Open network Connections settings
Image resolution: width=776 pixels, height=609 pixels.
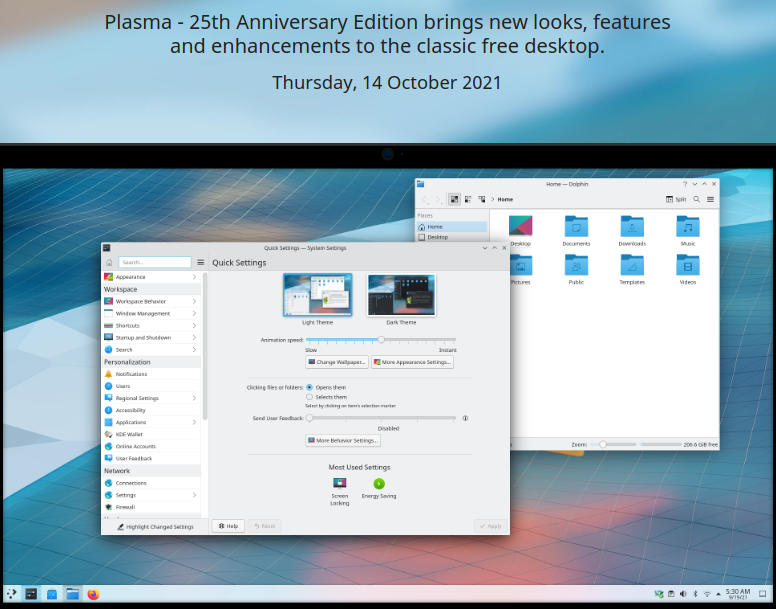click(x=151, y=483)
